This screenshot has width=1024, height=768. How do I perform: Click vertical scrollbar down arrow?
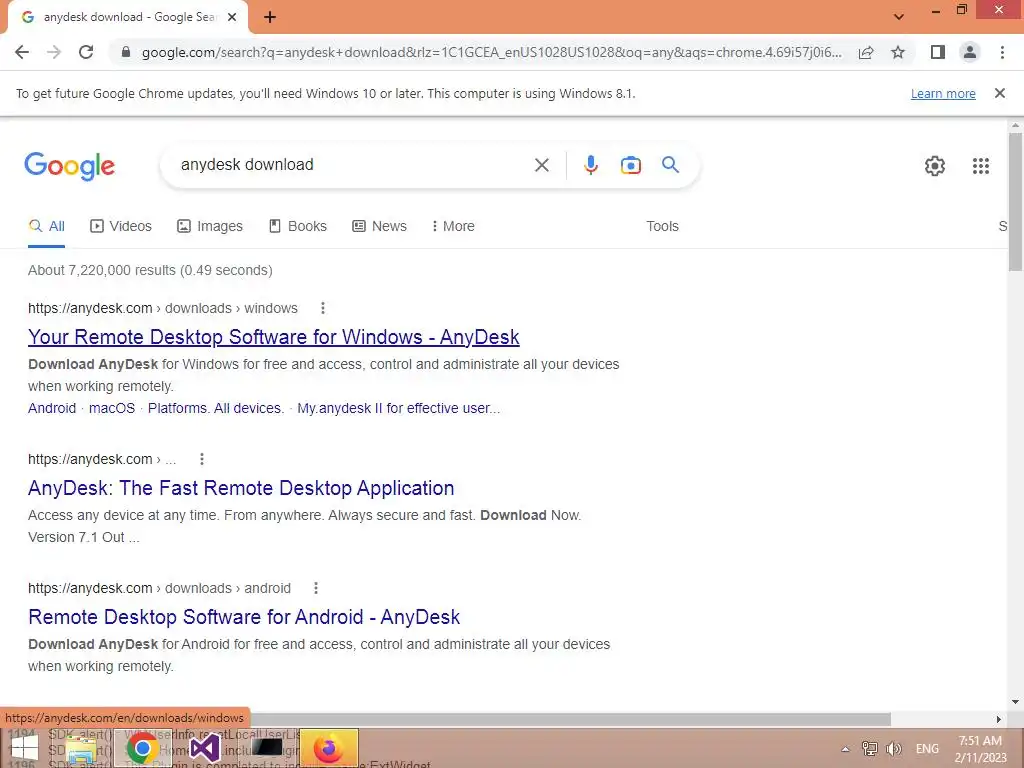[x=1016, y=702]
